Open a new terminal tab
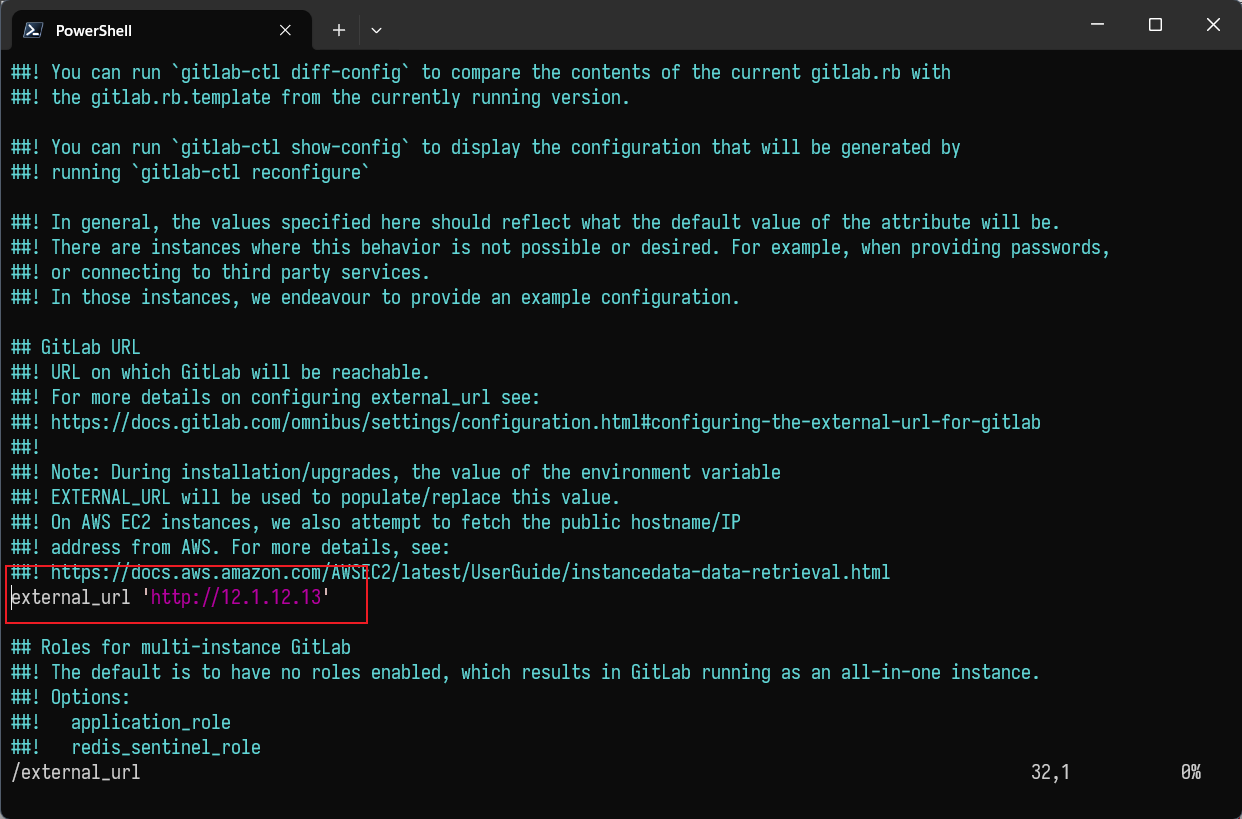Viewport: 1242px width, 819px height. pyautogui.click(x=339, y=30)
